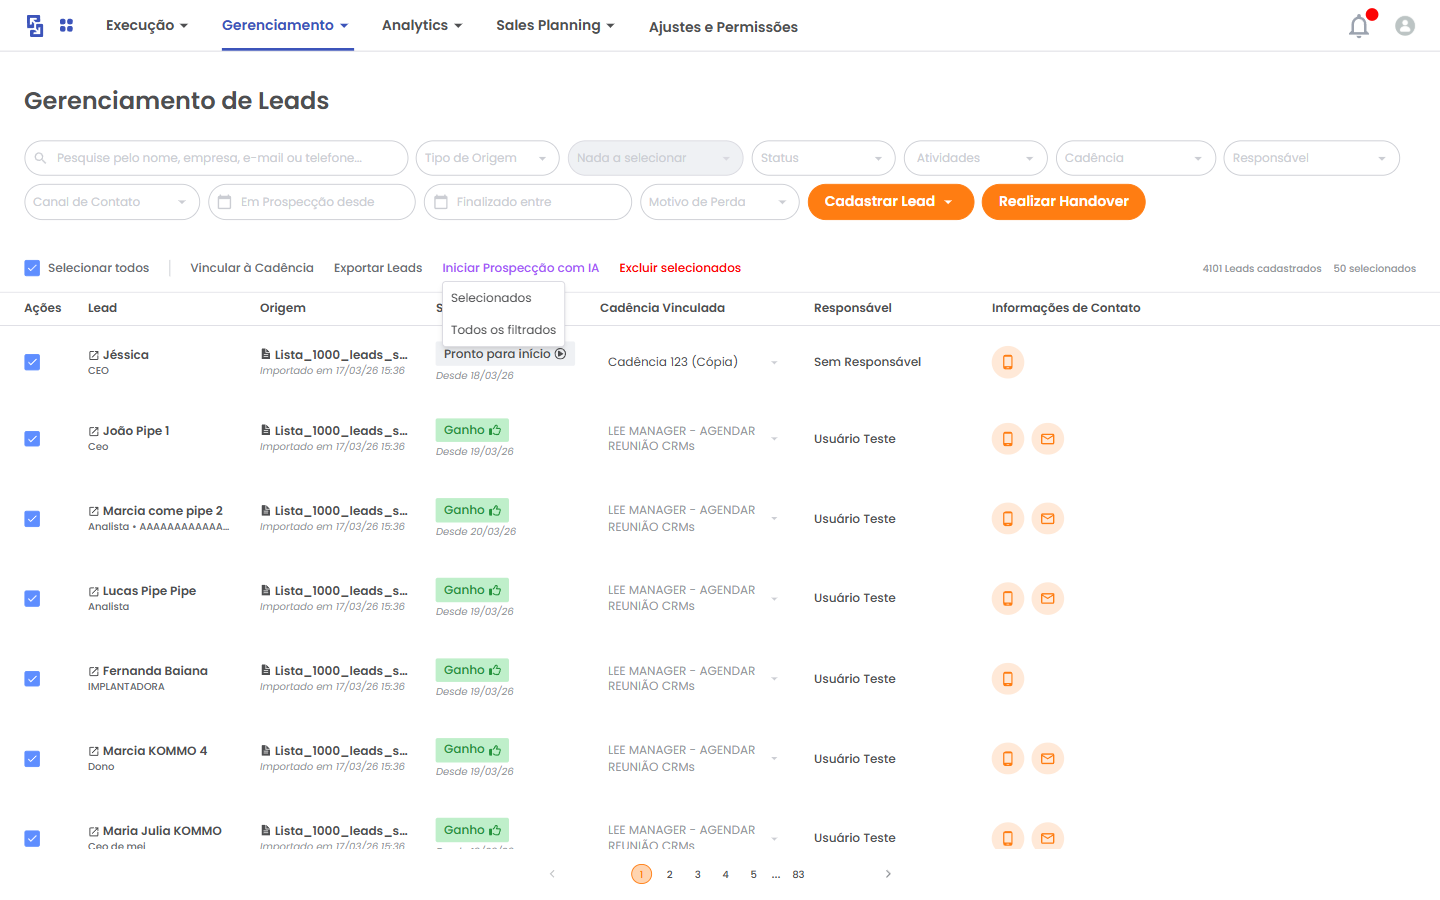The image size is (1440, 900).
Task: Go to page 3
Action: (698, 875)
